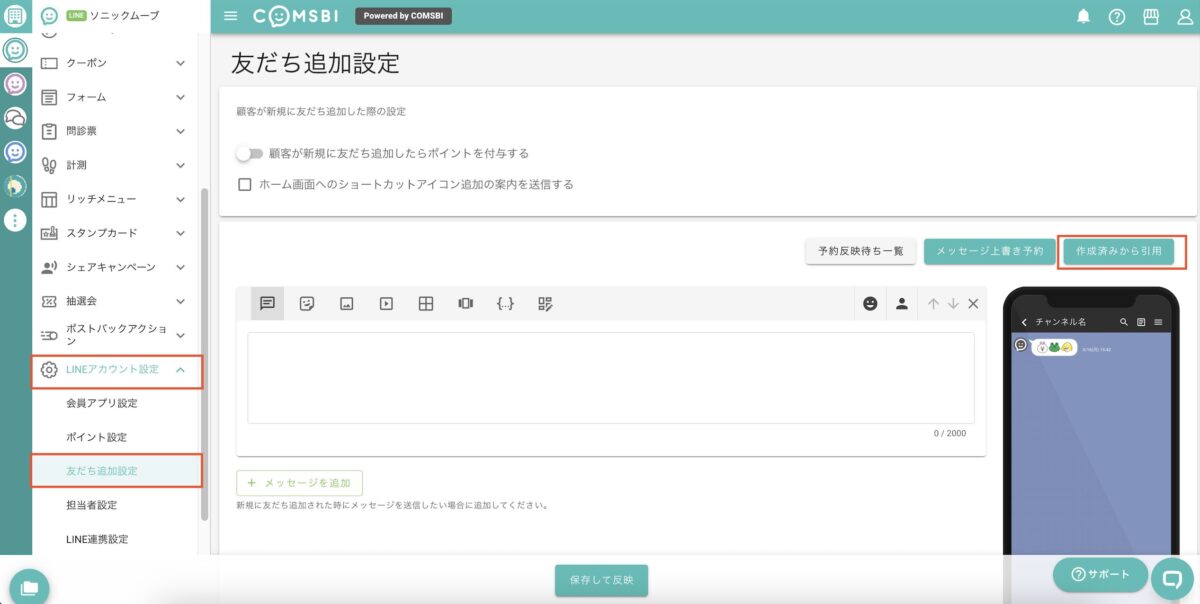Select the sticker message type icon

307,304
